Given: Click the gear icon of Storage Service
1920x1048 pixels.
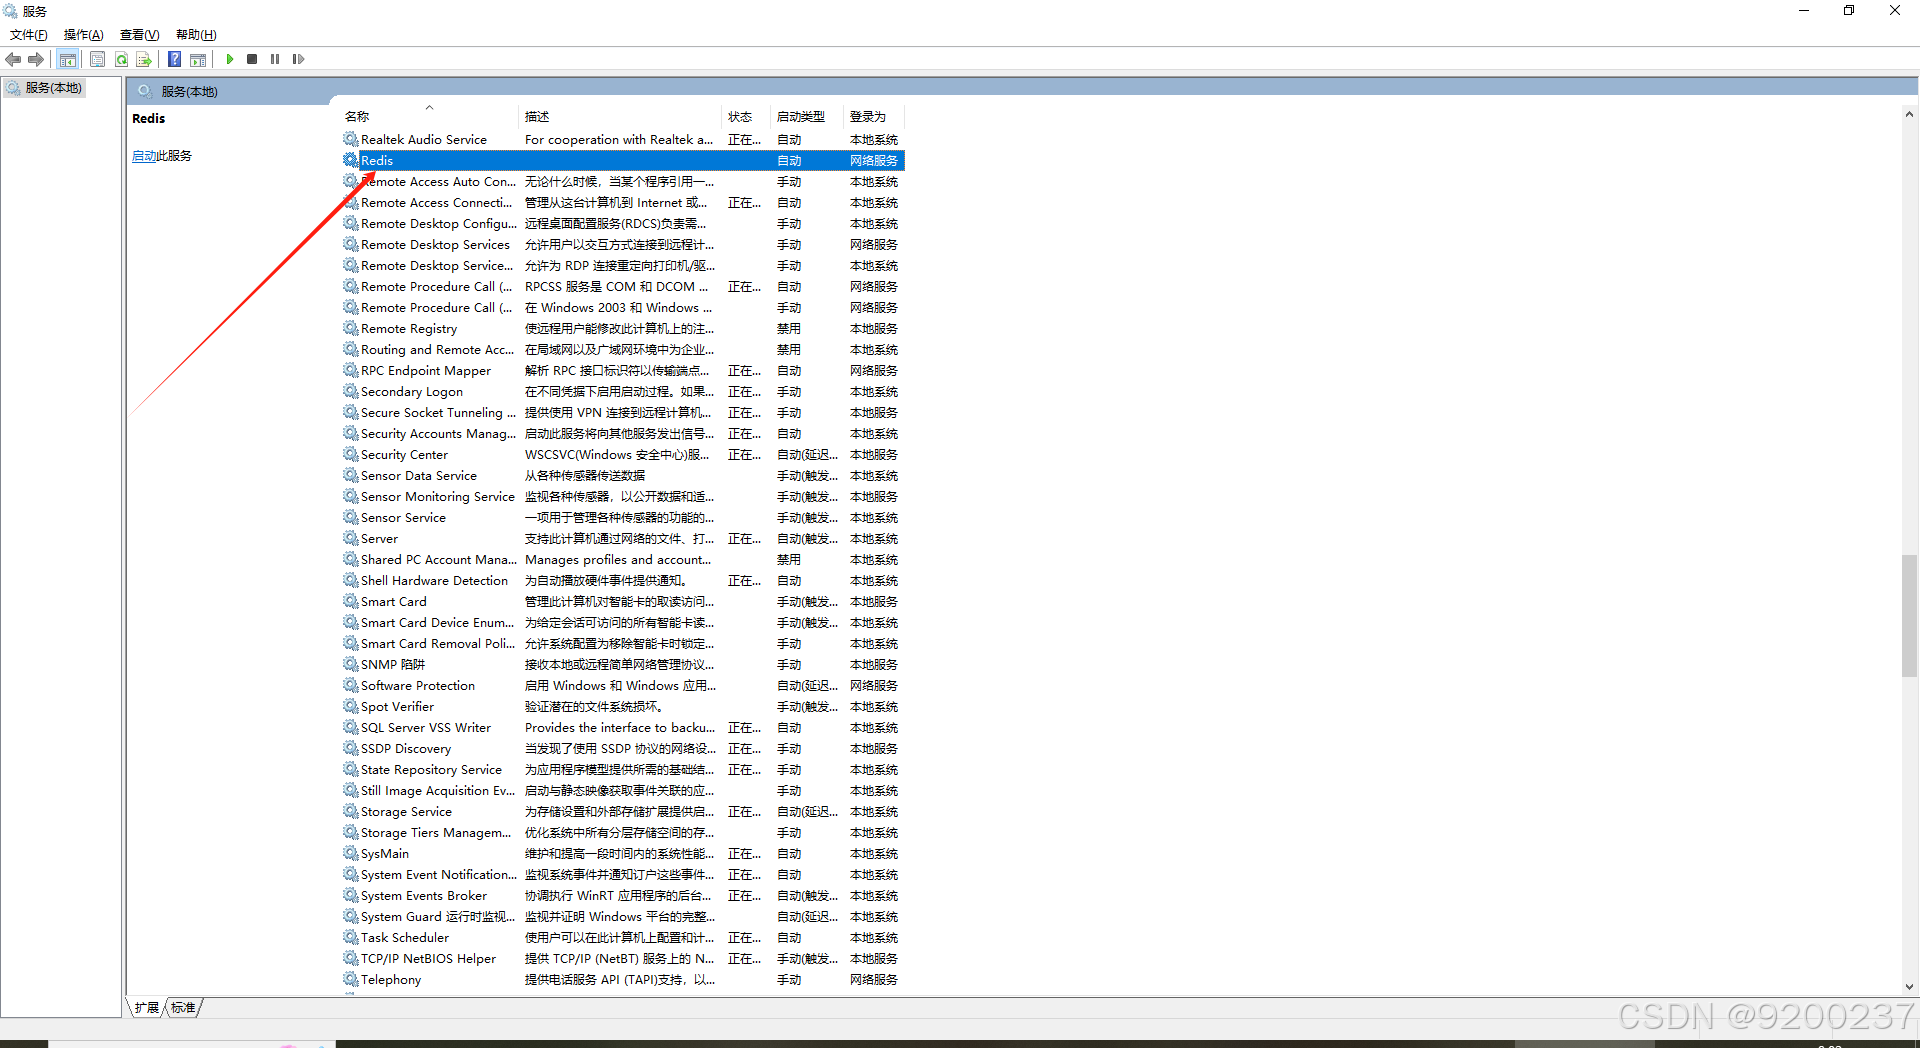Looking at the screenshot, I should point(350,811).
